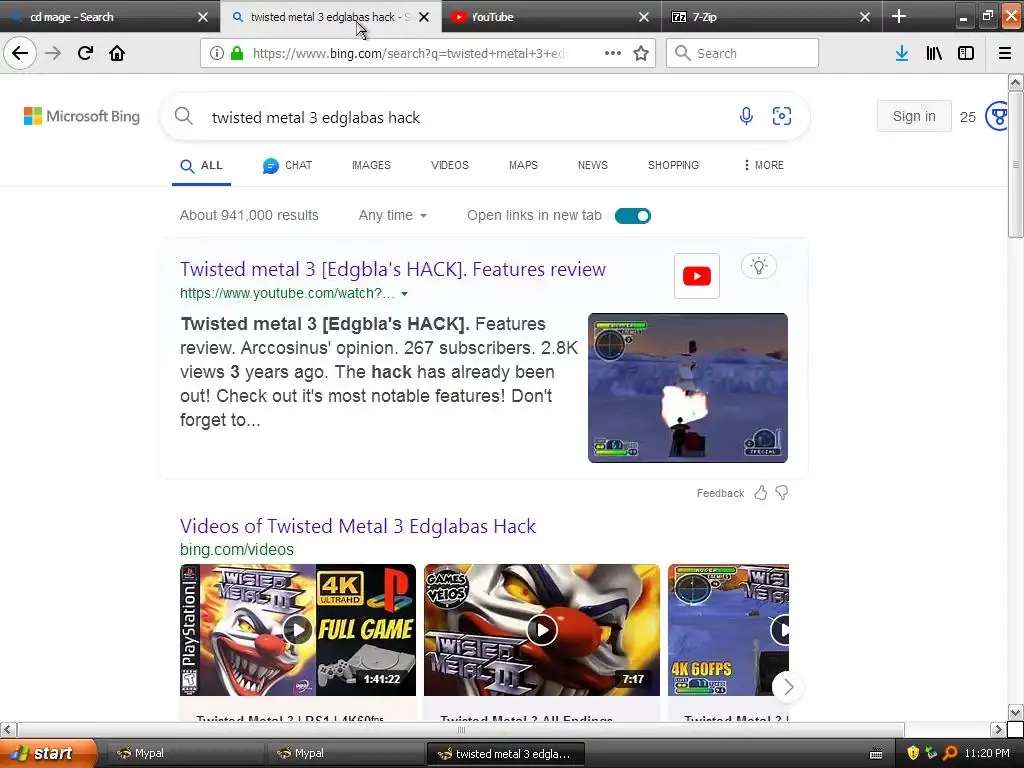The image size is (1024, 768).
Task: Switch to first Mypal taskbar window
Action: [x=184, y=754]
